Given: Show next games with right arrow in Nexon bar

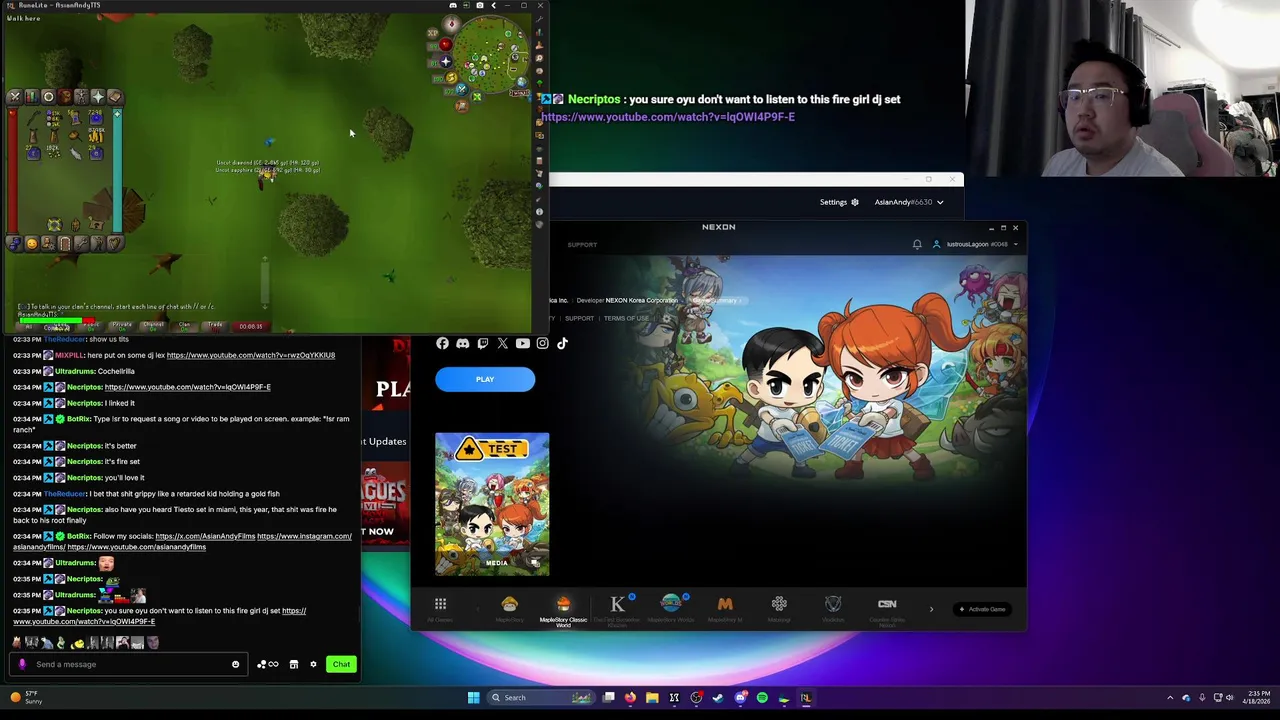Looking at the screenshot, I should 931,609.
